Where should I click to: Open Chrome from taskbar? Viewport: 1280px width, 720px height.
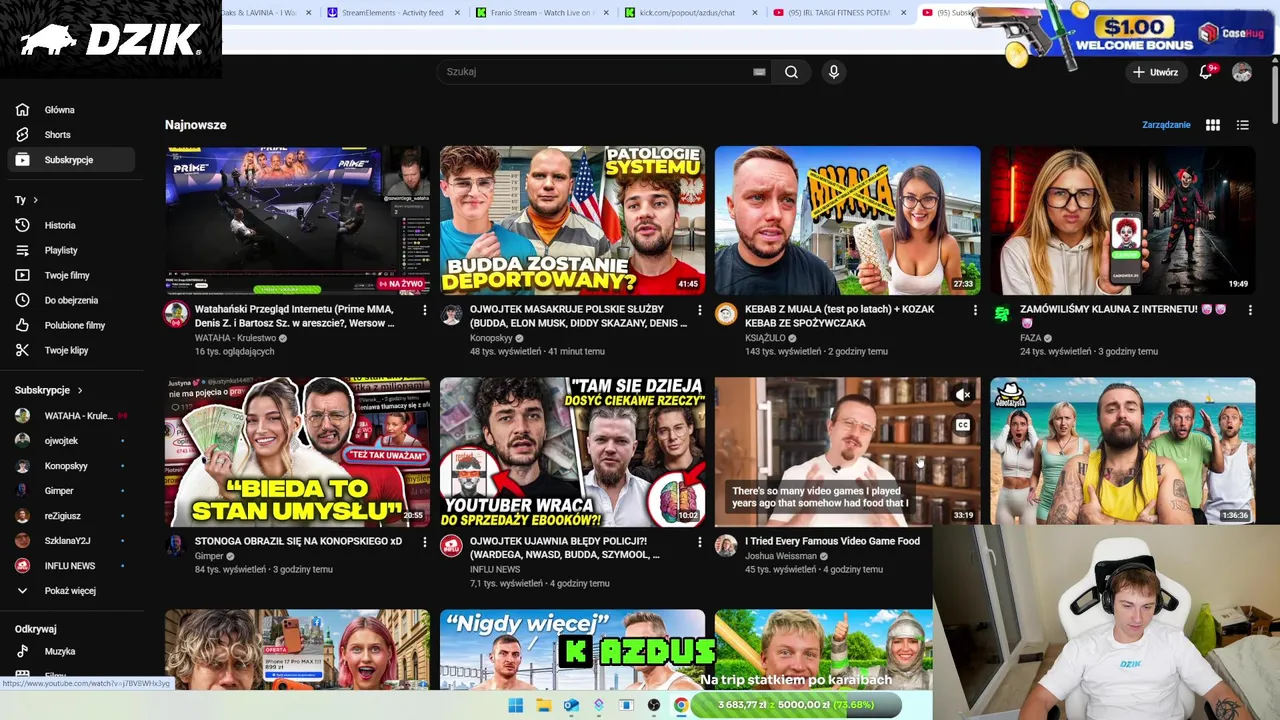click(x=681, y=705)
